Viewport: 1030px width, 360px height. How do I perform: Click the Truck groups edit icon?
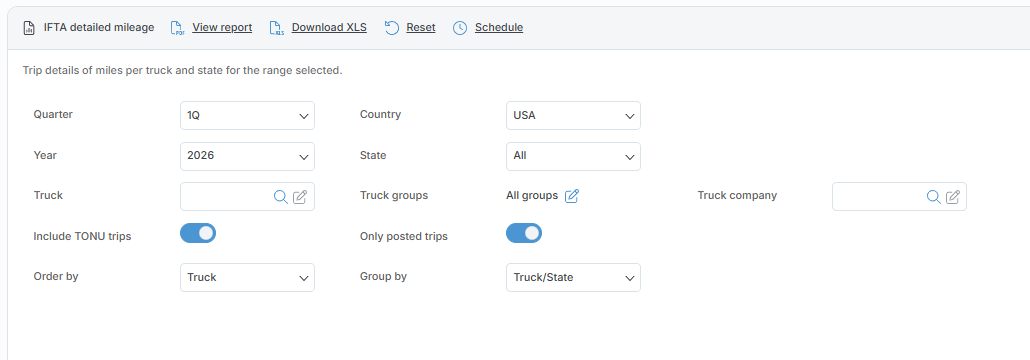(x=572, y=196)
